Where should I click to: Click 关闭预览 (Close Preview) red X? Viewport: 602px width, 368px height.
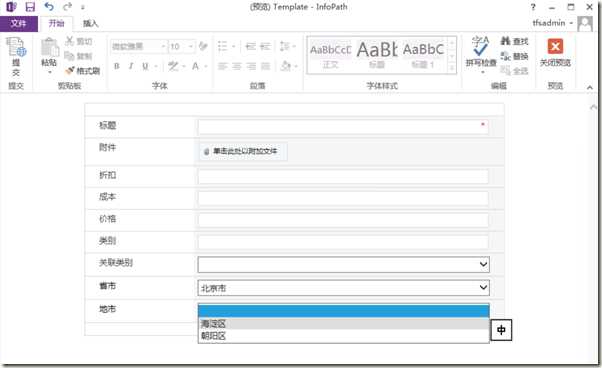[x=555, y=46]
